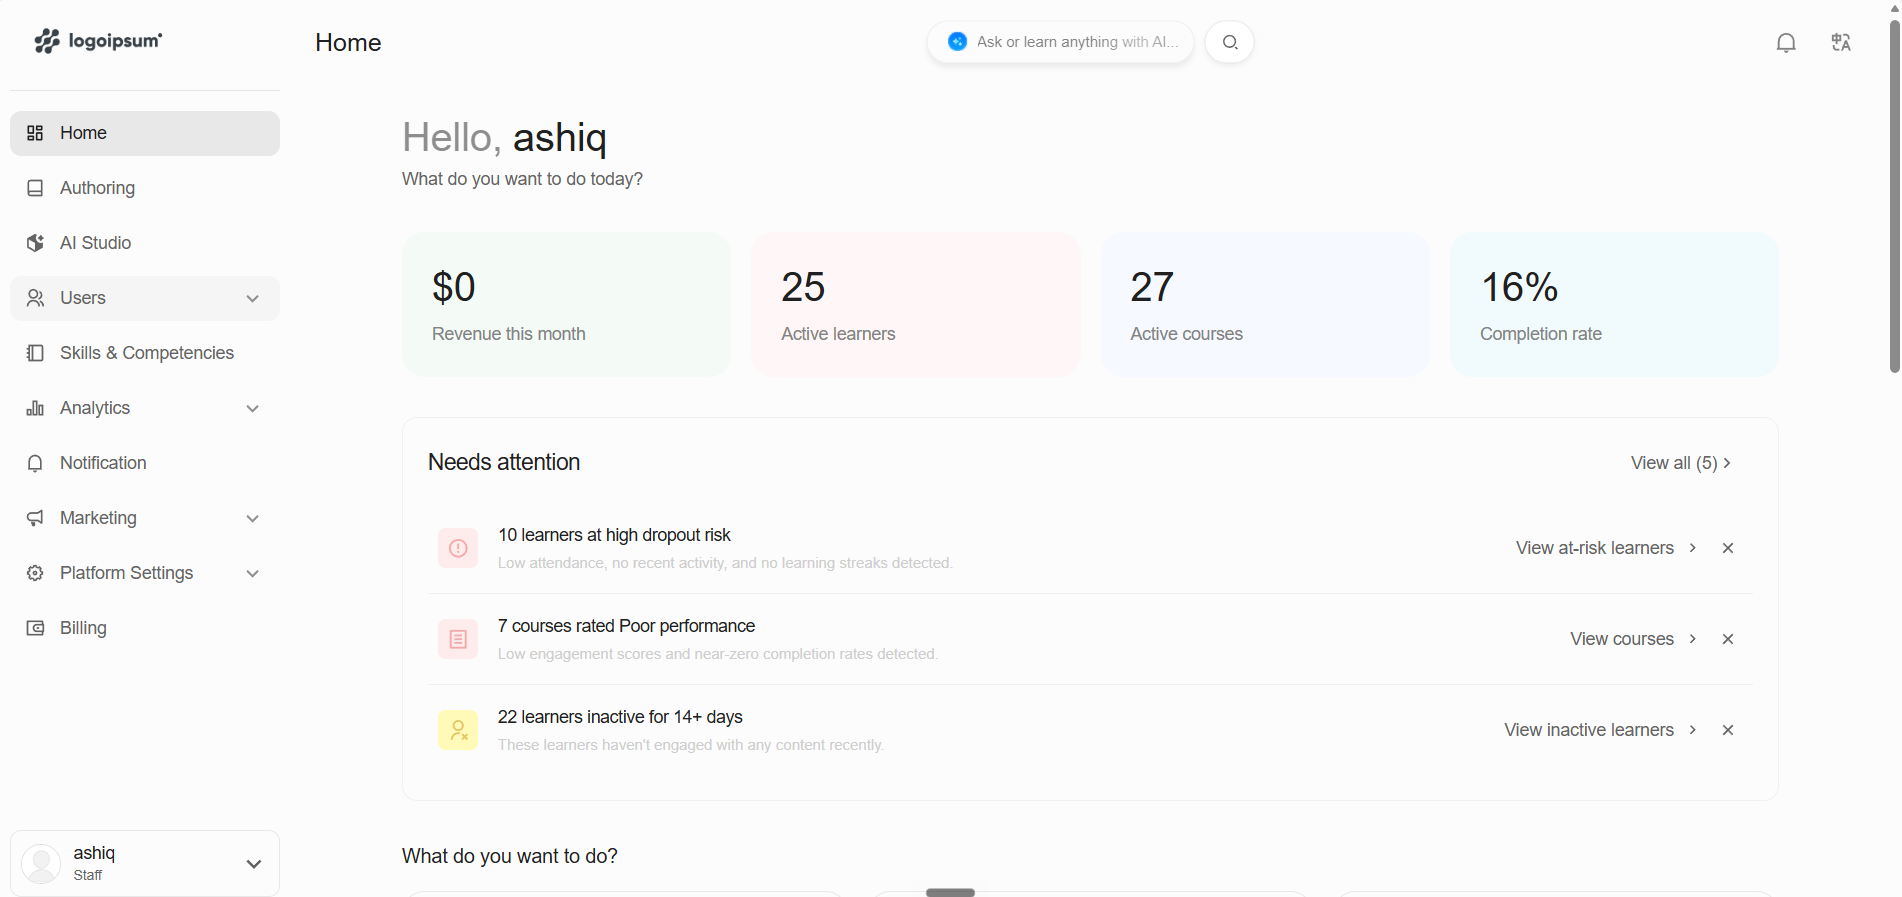The width and height of the screenshot is (1902, 897).
Task: Click the Marketing megaphone icon
Action: click(35, 518)
